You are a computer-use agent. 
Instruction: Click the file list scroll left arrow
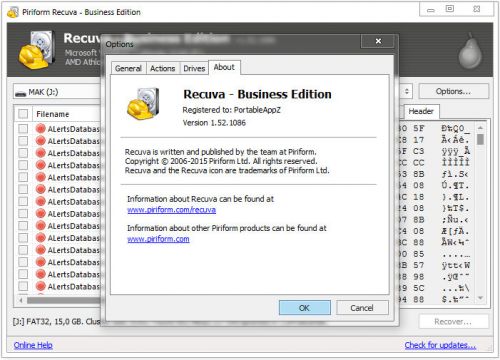click(21, 300)
